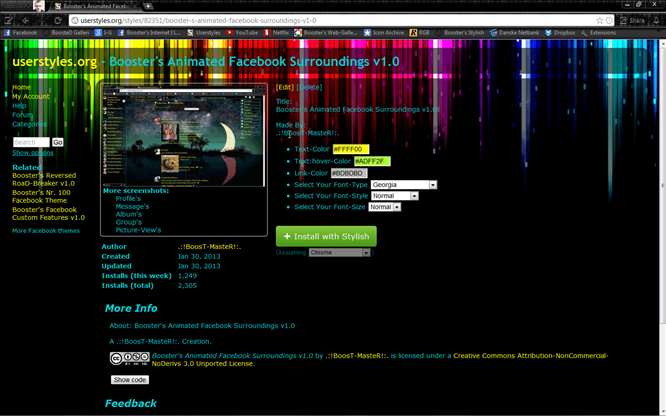The height and width of the screenshot is (416, 666).
Task: Open the Extensions bookmark
Action: point(599,33)
